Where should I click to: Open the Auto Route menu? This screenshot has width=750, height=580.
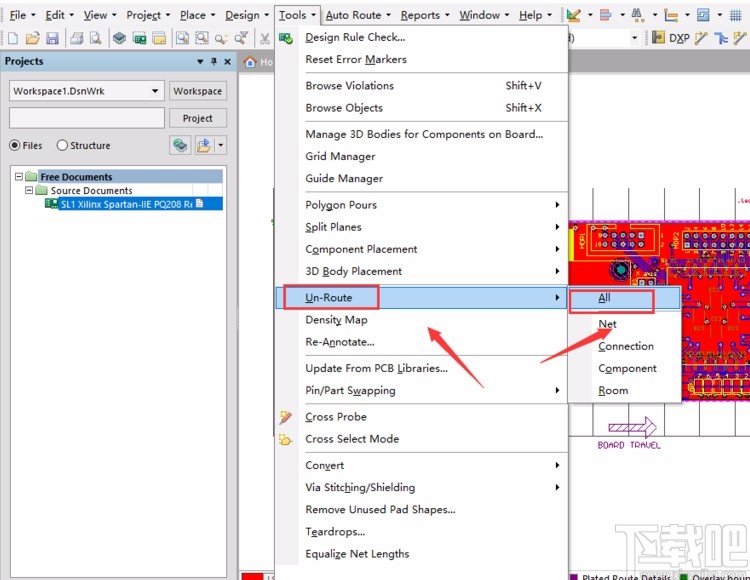click(x=358, y=15)
